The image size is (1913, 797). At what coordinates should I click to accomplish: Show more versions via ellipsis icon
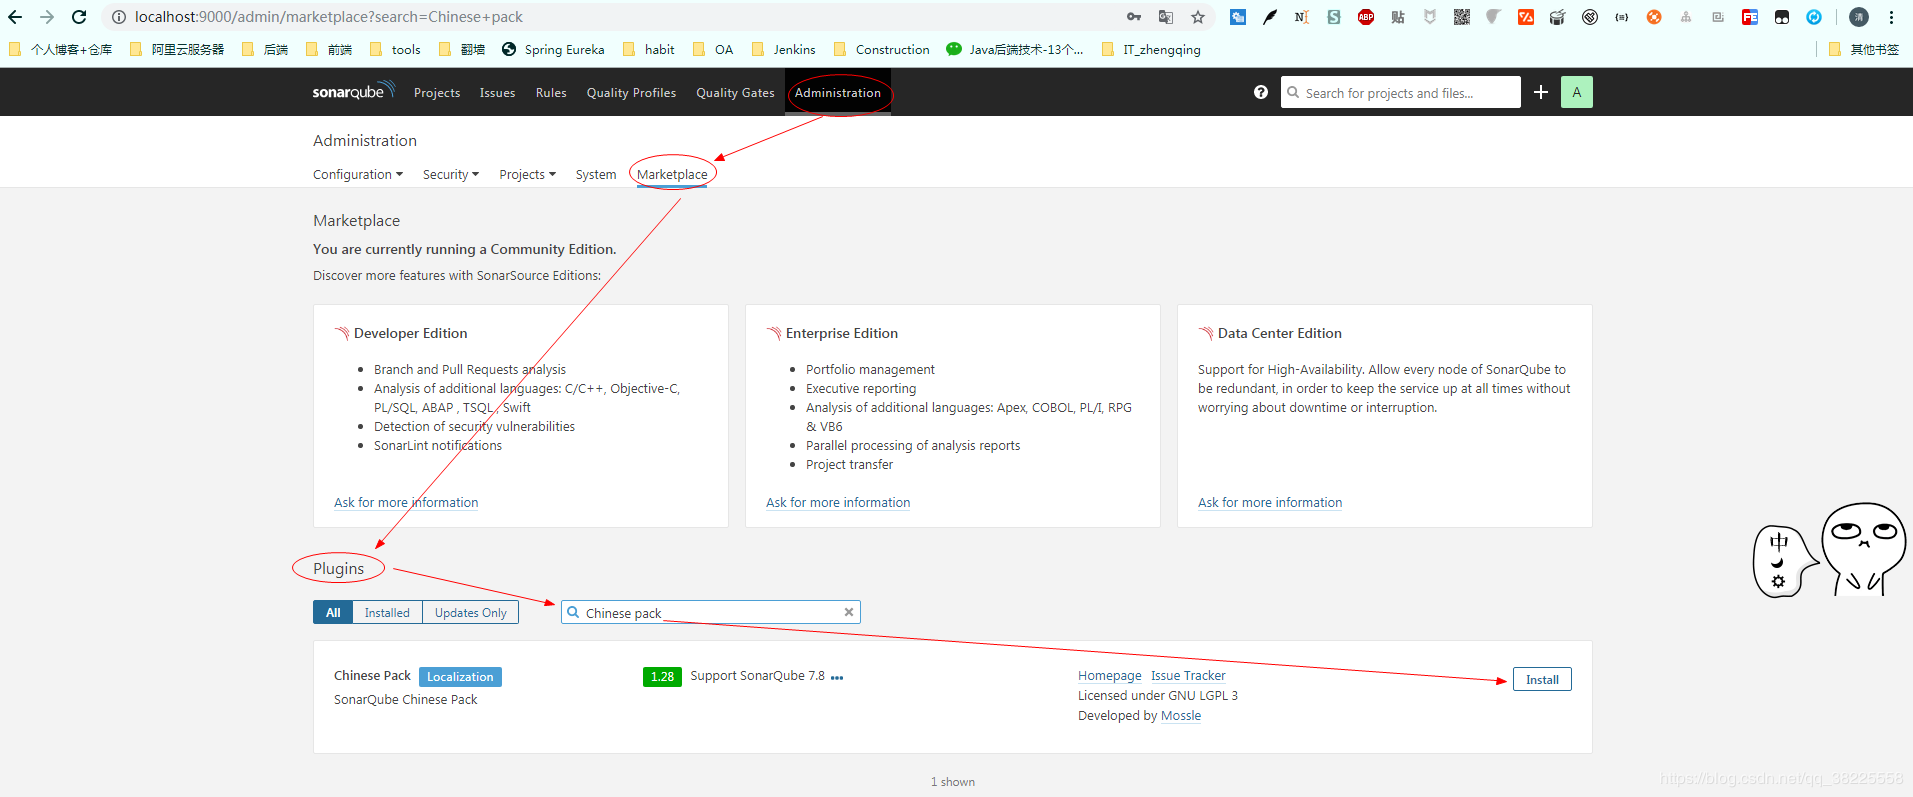[837, 677]
